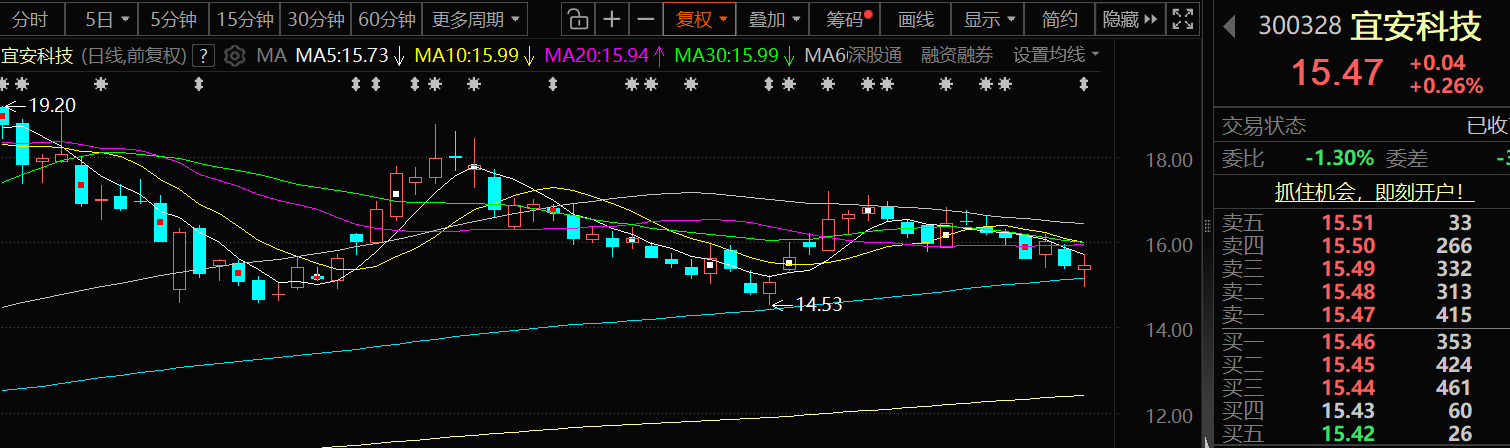Open the 画线 drawing tools button

pos(915,18)
